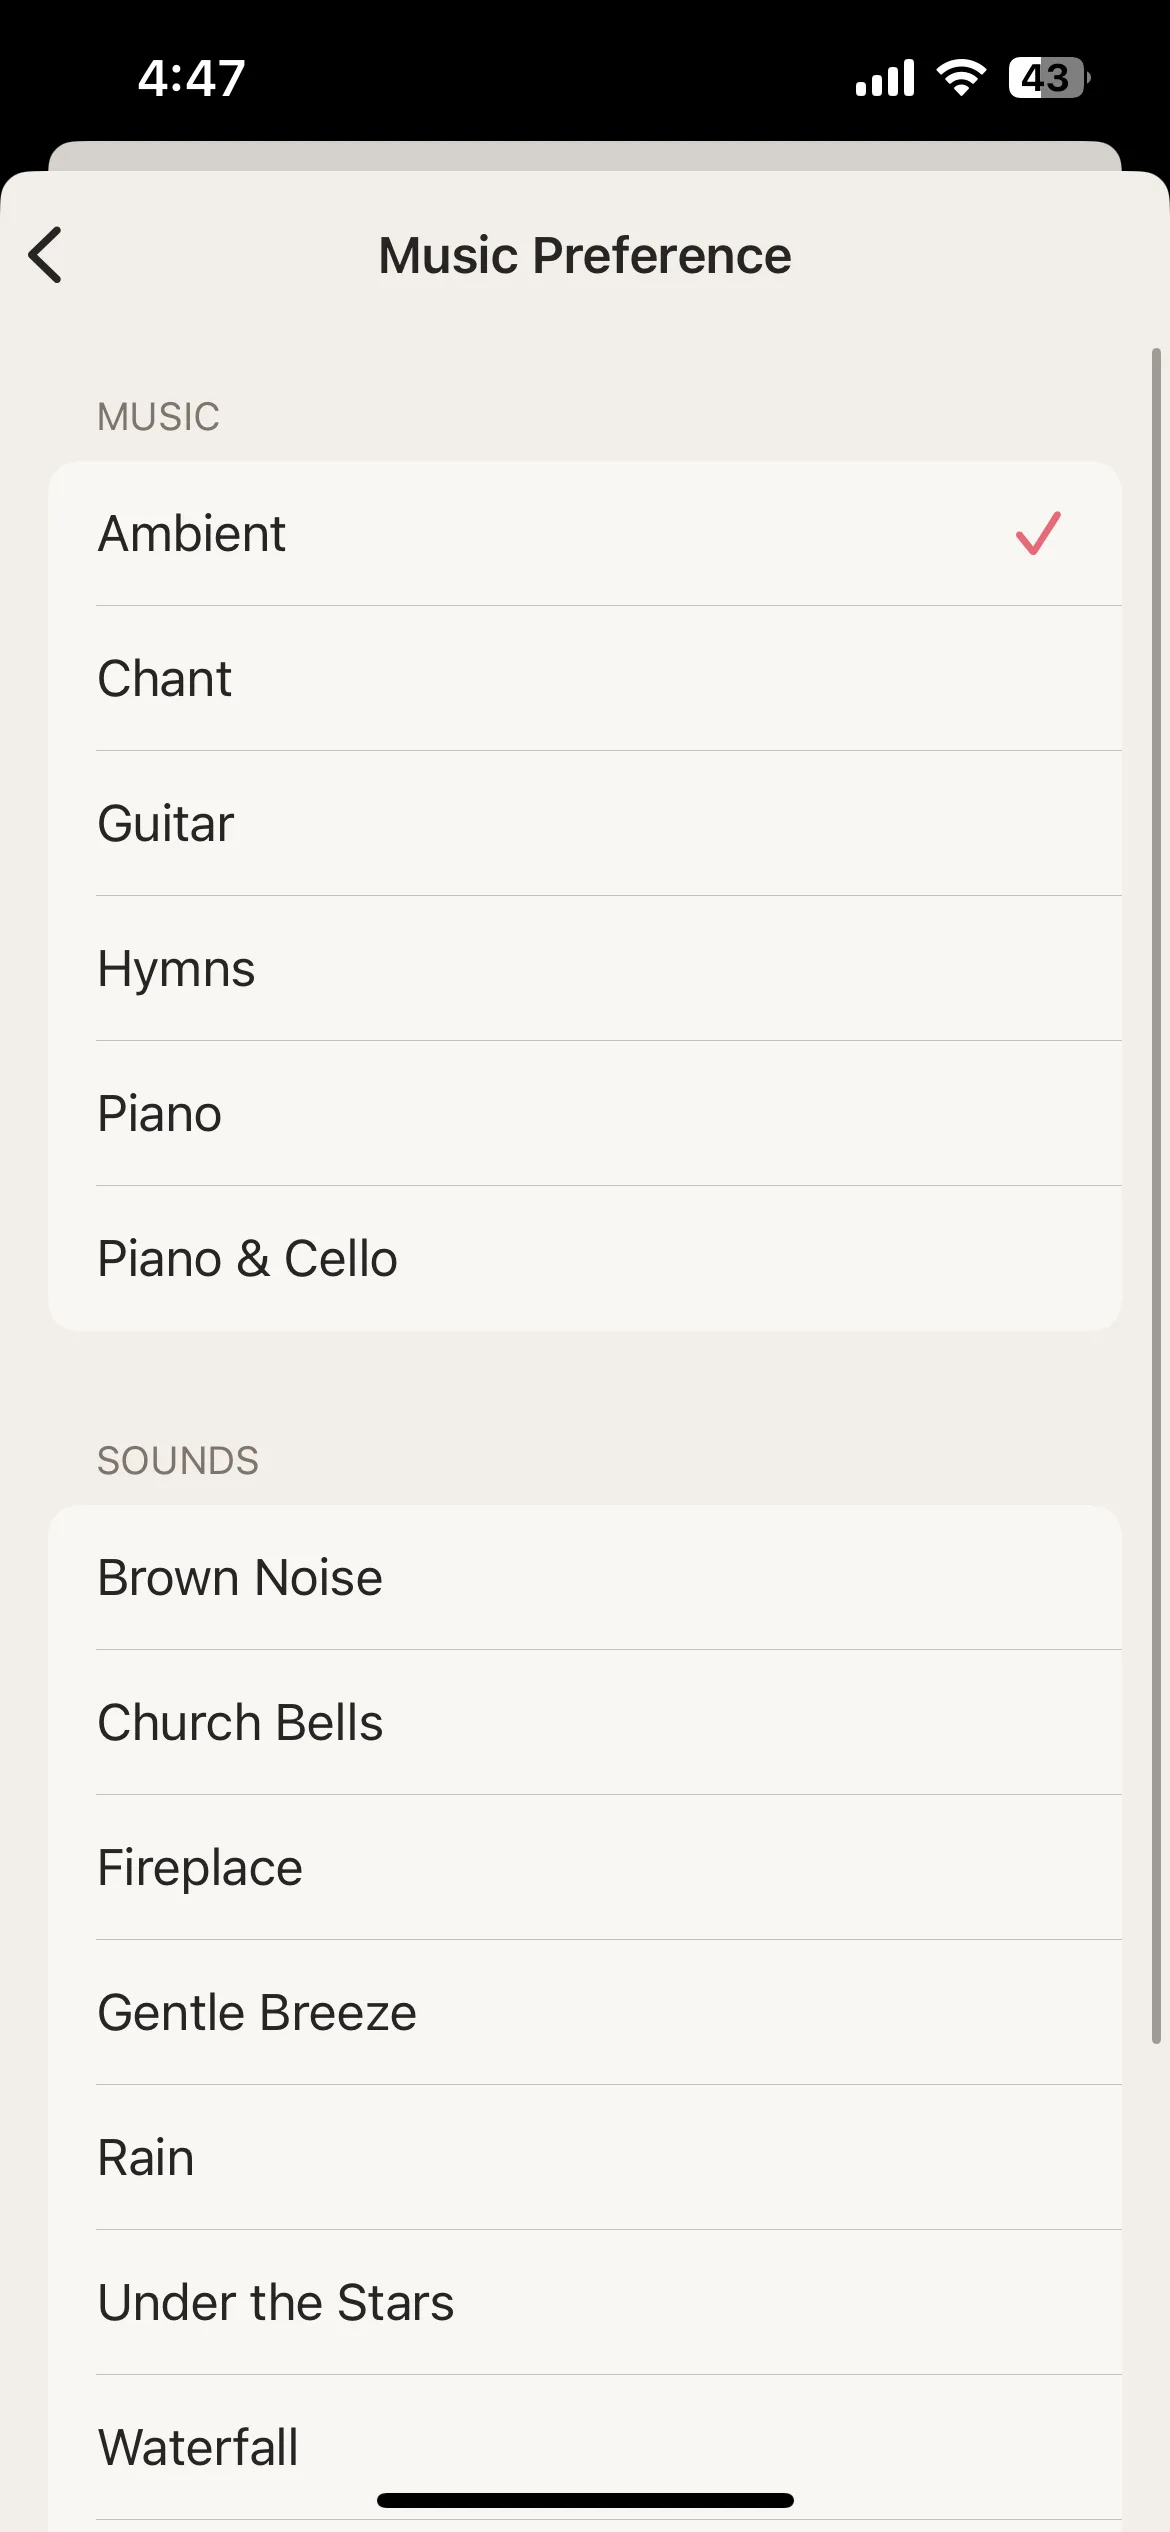The image size is (1170, 2532).
Task: Select Ambient music option
Action: tap(585, 533)
